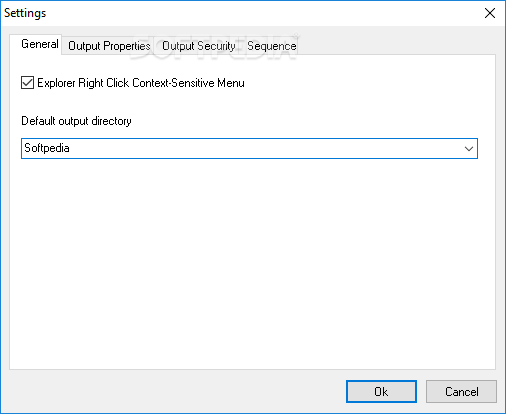Image resolution: width=506 pixels, height=414 pixels.
Task: Untick the Explorer Right Click Context-Sensitive Menu checkbox
Action: tap(27, 83)
